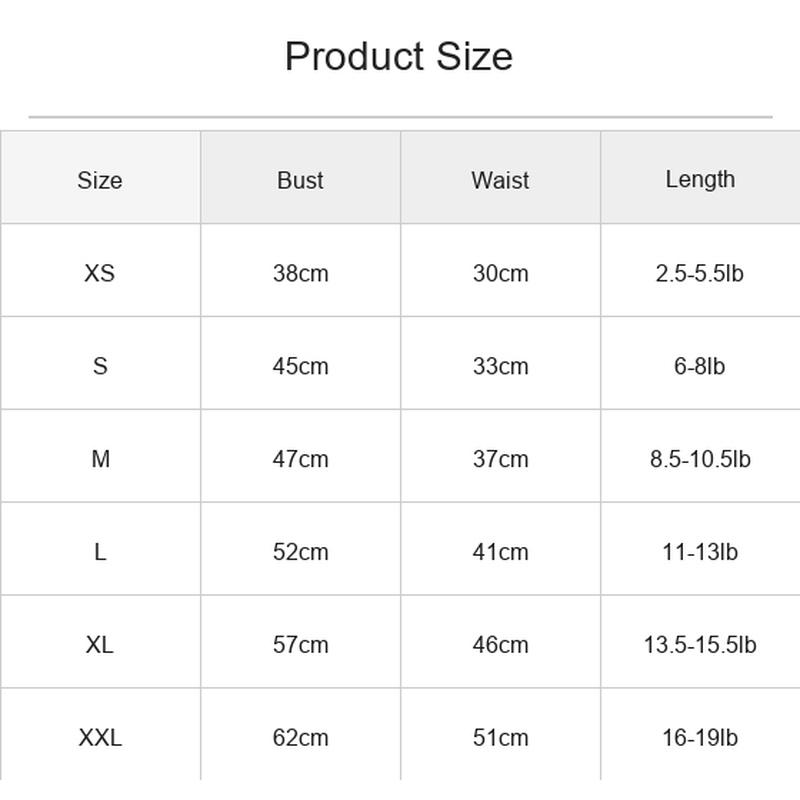The height and width of the screenshot is (800, 800).
Task: Click the 13.5-15.5lb cell
Action: 701,642
